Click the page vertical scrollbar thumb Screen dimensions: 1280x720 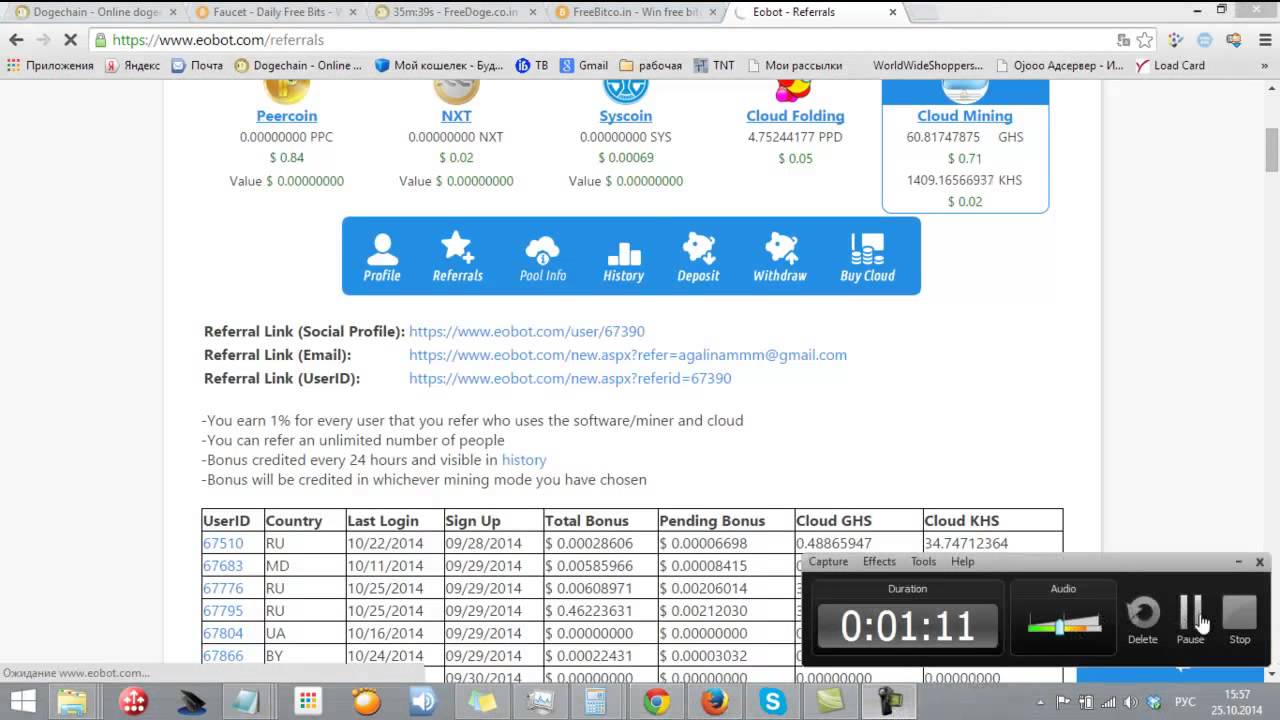(1272, 150)
